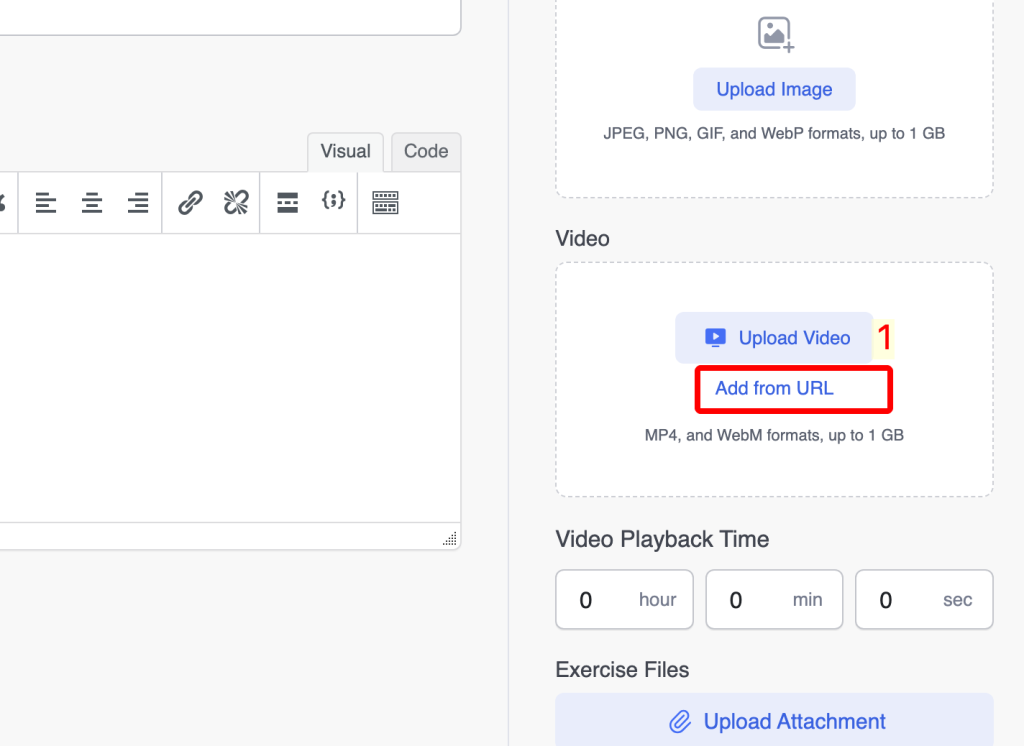Click the Upload Image button

(x=774, y=89)
